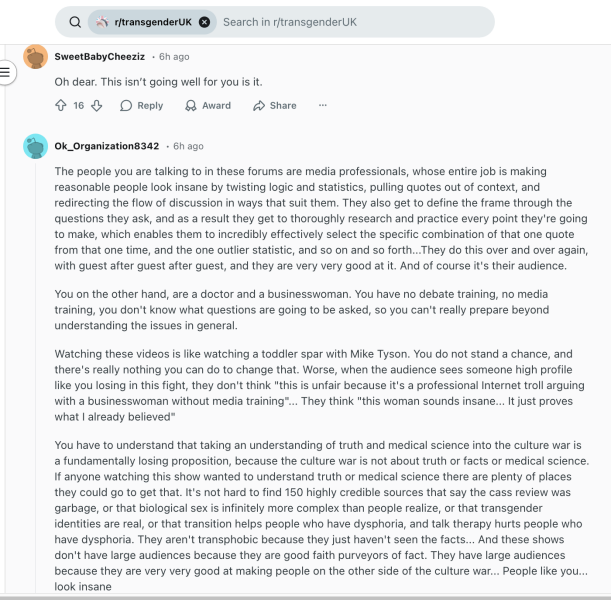This screenshot has height=600, width=611.
Task: Click the reply speech bubble icon
Action: 126,105
